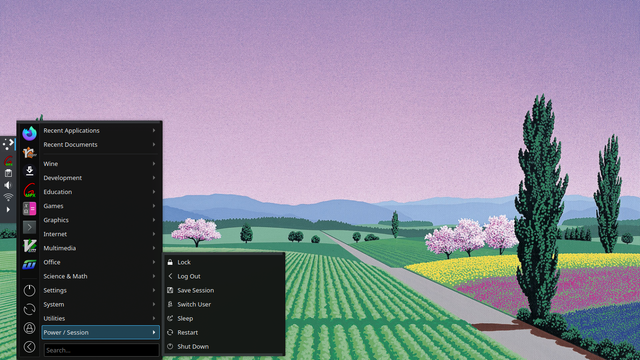This screenshot has height=360, width=640.
Task: Click the Development menu label
Action: pyautogui.click(x=62, y=178)
